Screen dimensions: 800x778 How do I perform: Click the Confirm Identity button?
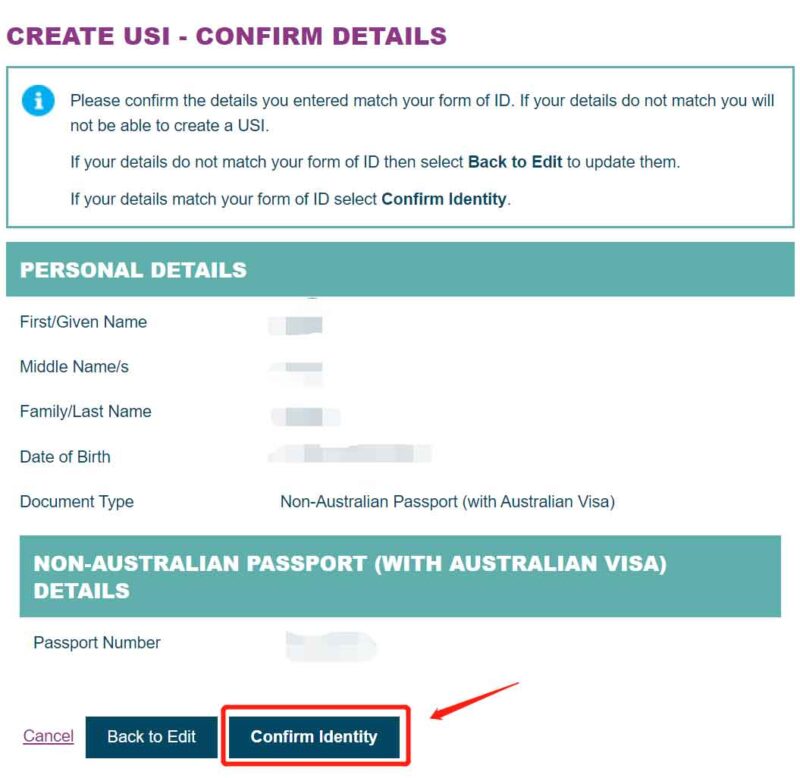[x=316, y=736]
